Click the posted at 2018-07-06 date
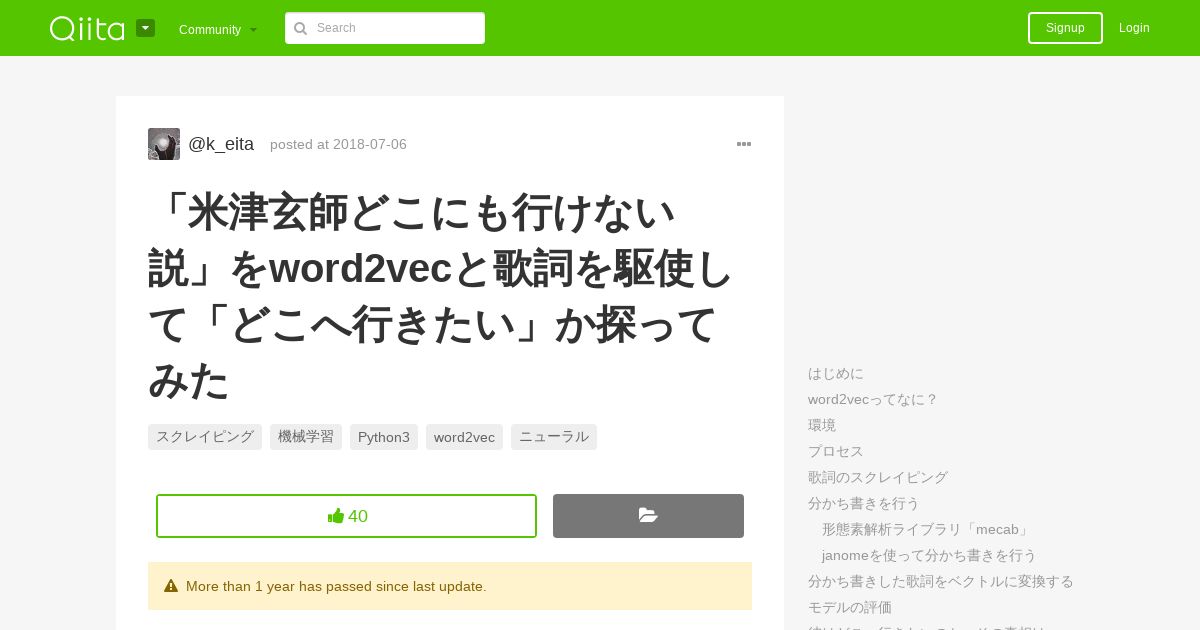The image size is (1200, 630). click(x=338, y=144)
